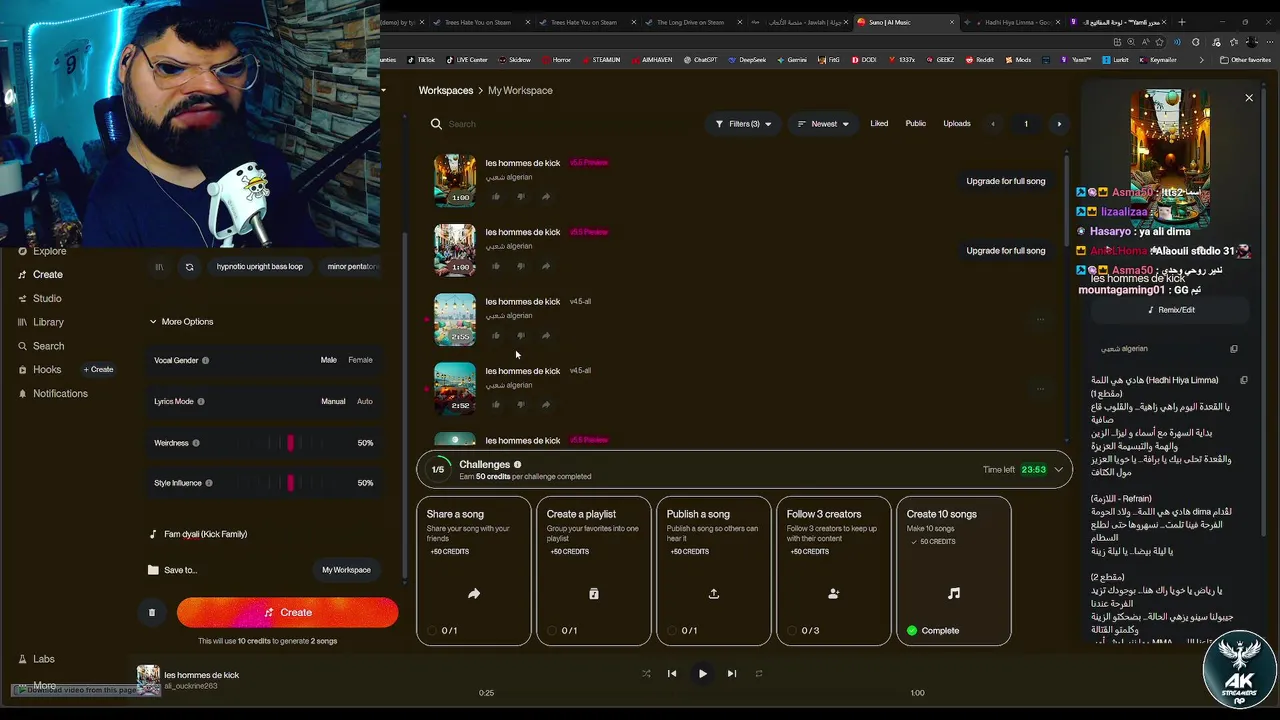
Task: Click the Share a song 0/1 circle
Action: 432,631
